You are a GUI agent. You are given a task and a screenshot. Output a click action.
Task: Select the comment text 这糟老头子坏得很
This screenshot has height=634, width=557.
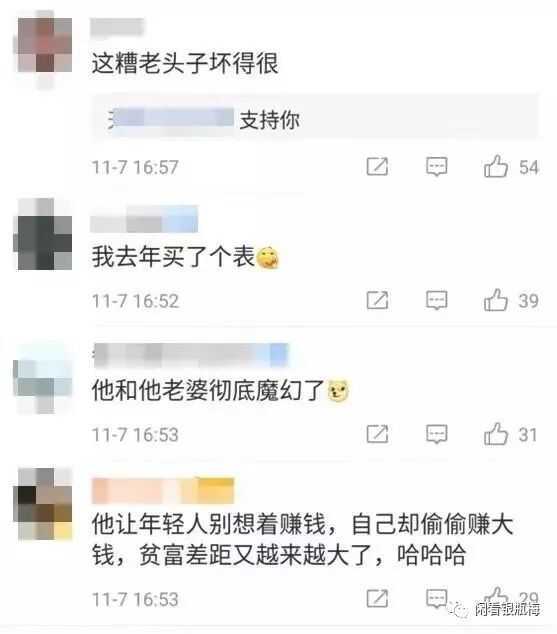click(x=185, y=63)
